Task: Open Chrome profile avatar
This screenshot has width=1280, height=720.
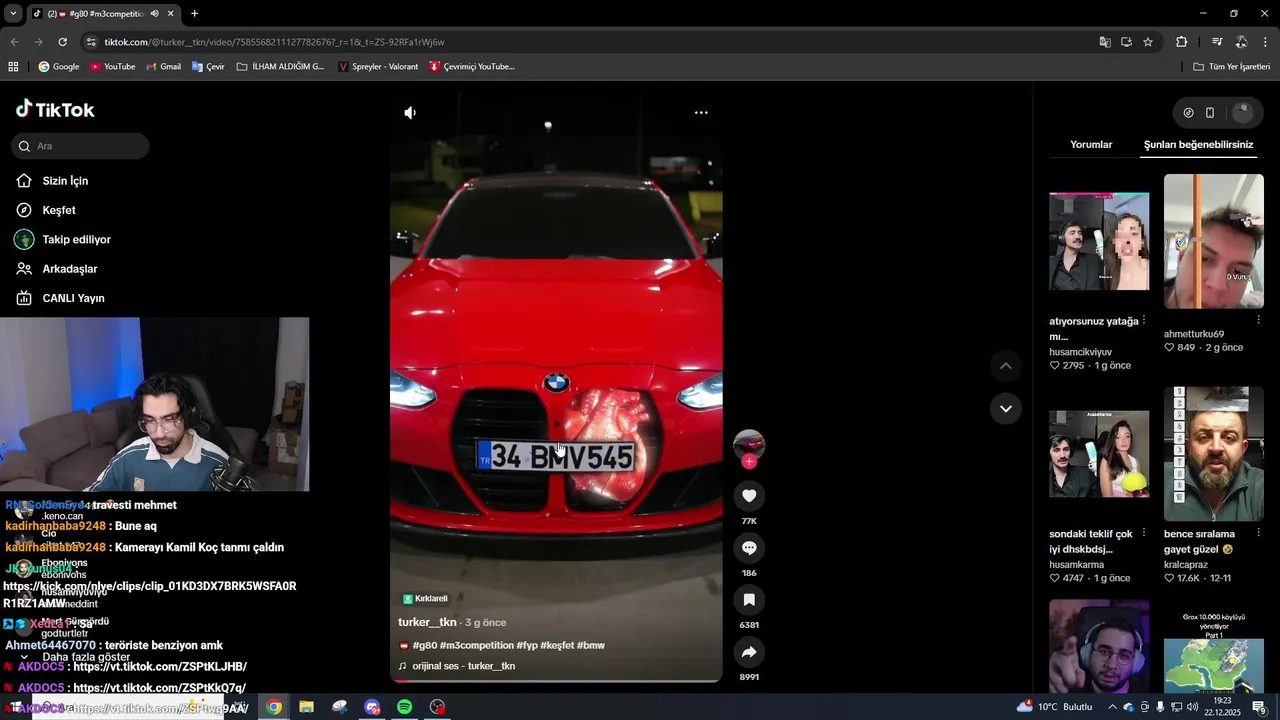Action: 1241,42
